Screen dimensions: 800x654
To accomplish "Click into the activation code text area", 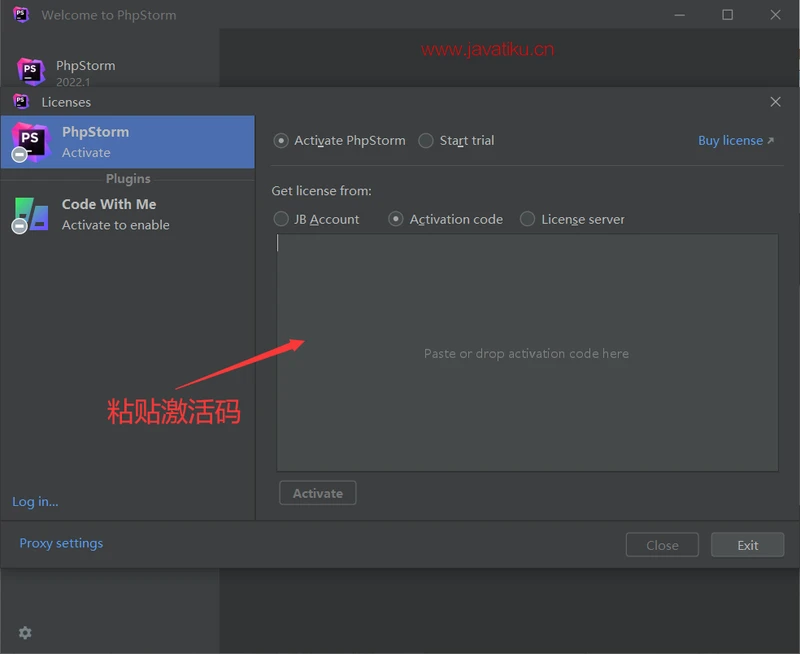I will click(x=527, y=352).
